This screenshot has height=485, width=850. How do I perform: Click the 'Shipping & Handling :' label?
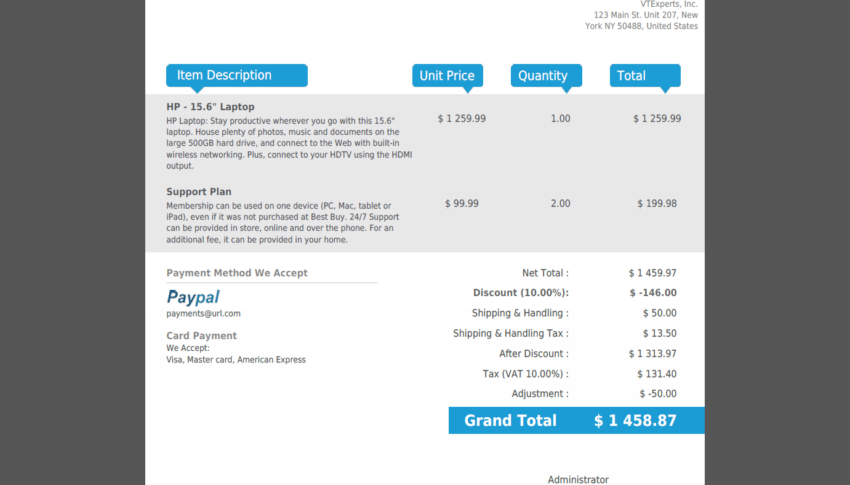pos(520,313)
